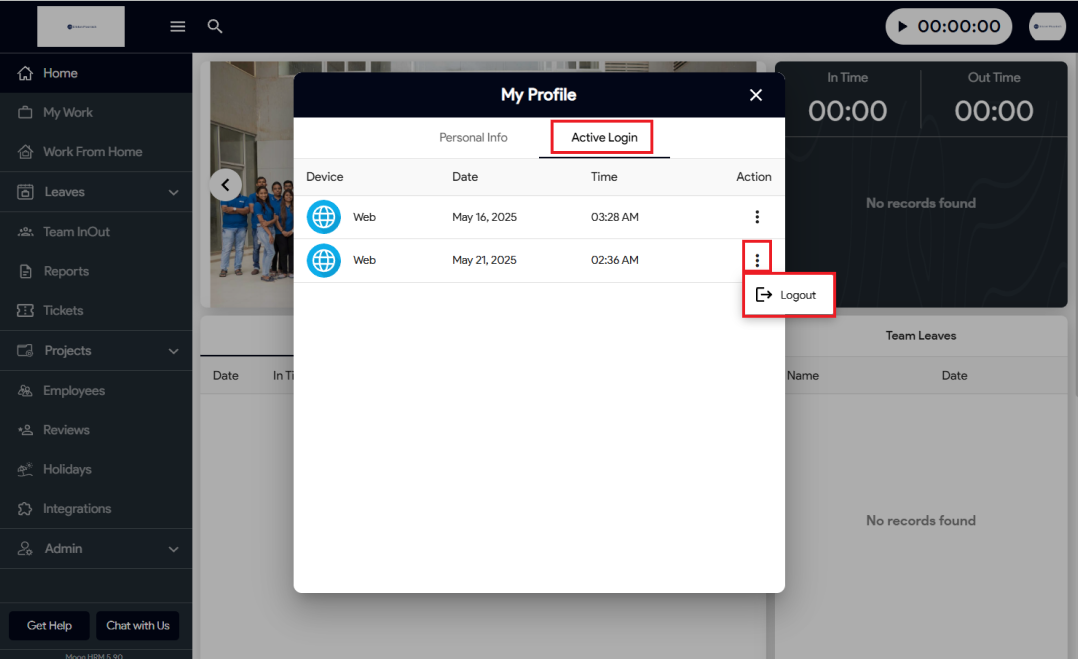Click globe icon of May 16 session
This screenshot has width=1078, height=659.
coord(323,217)
